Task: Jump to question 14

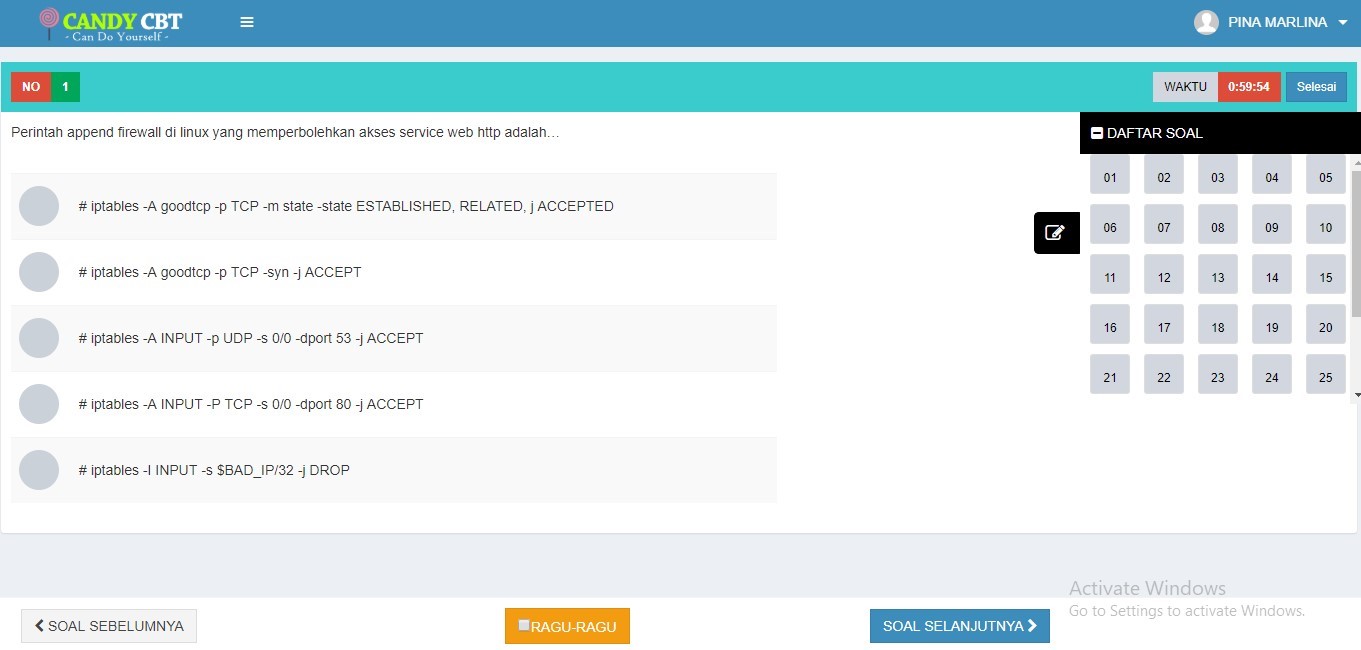Action: pyautogui.click(x=1272, y=276)
